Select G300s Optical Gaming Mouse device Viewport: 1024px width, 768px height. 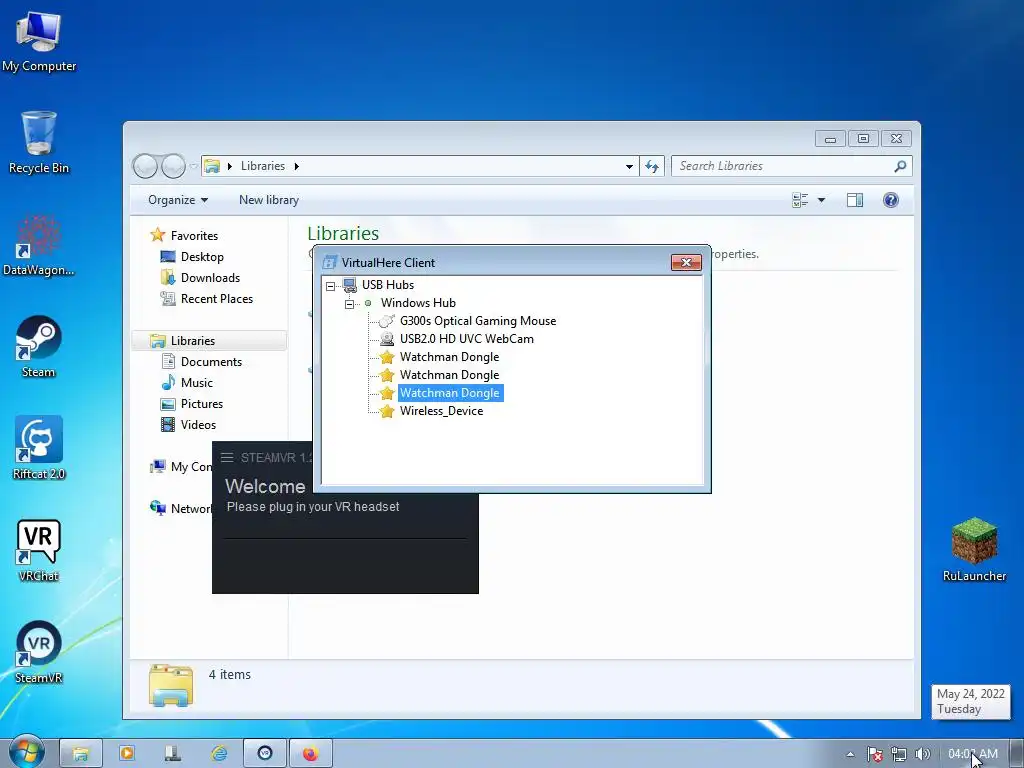click(x=478, y=321)
